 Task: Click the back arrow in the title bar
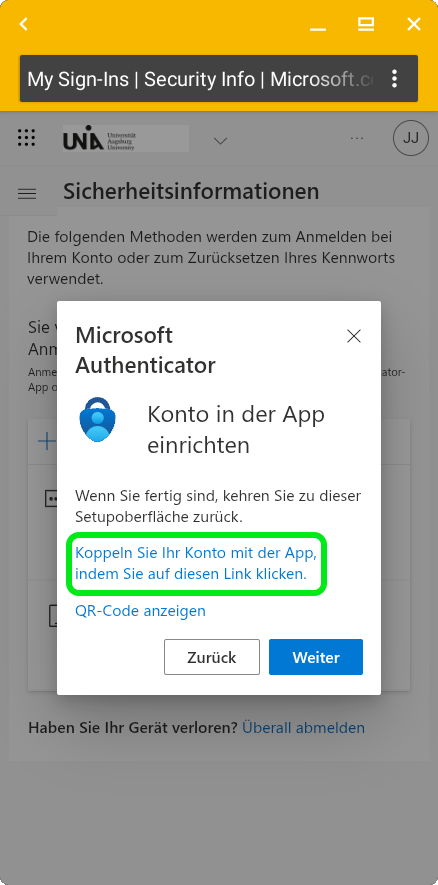point(24,24)
